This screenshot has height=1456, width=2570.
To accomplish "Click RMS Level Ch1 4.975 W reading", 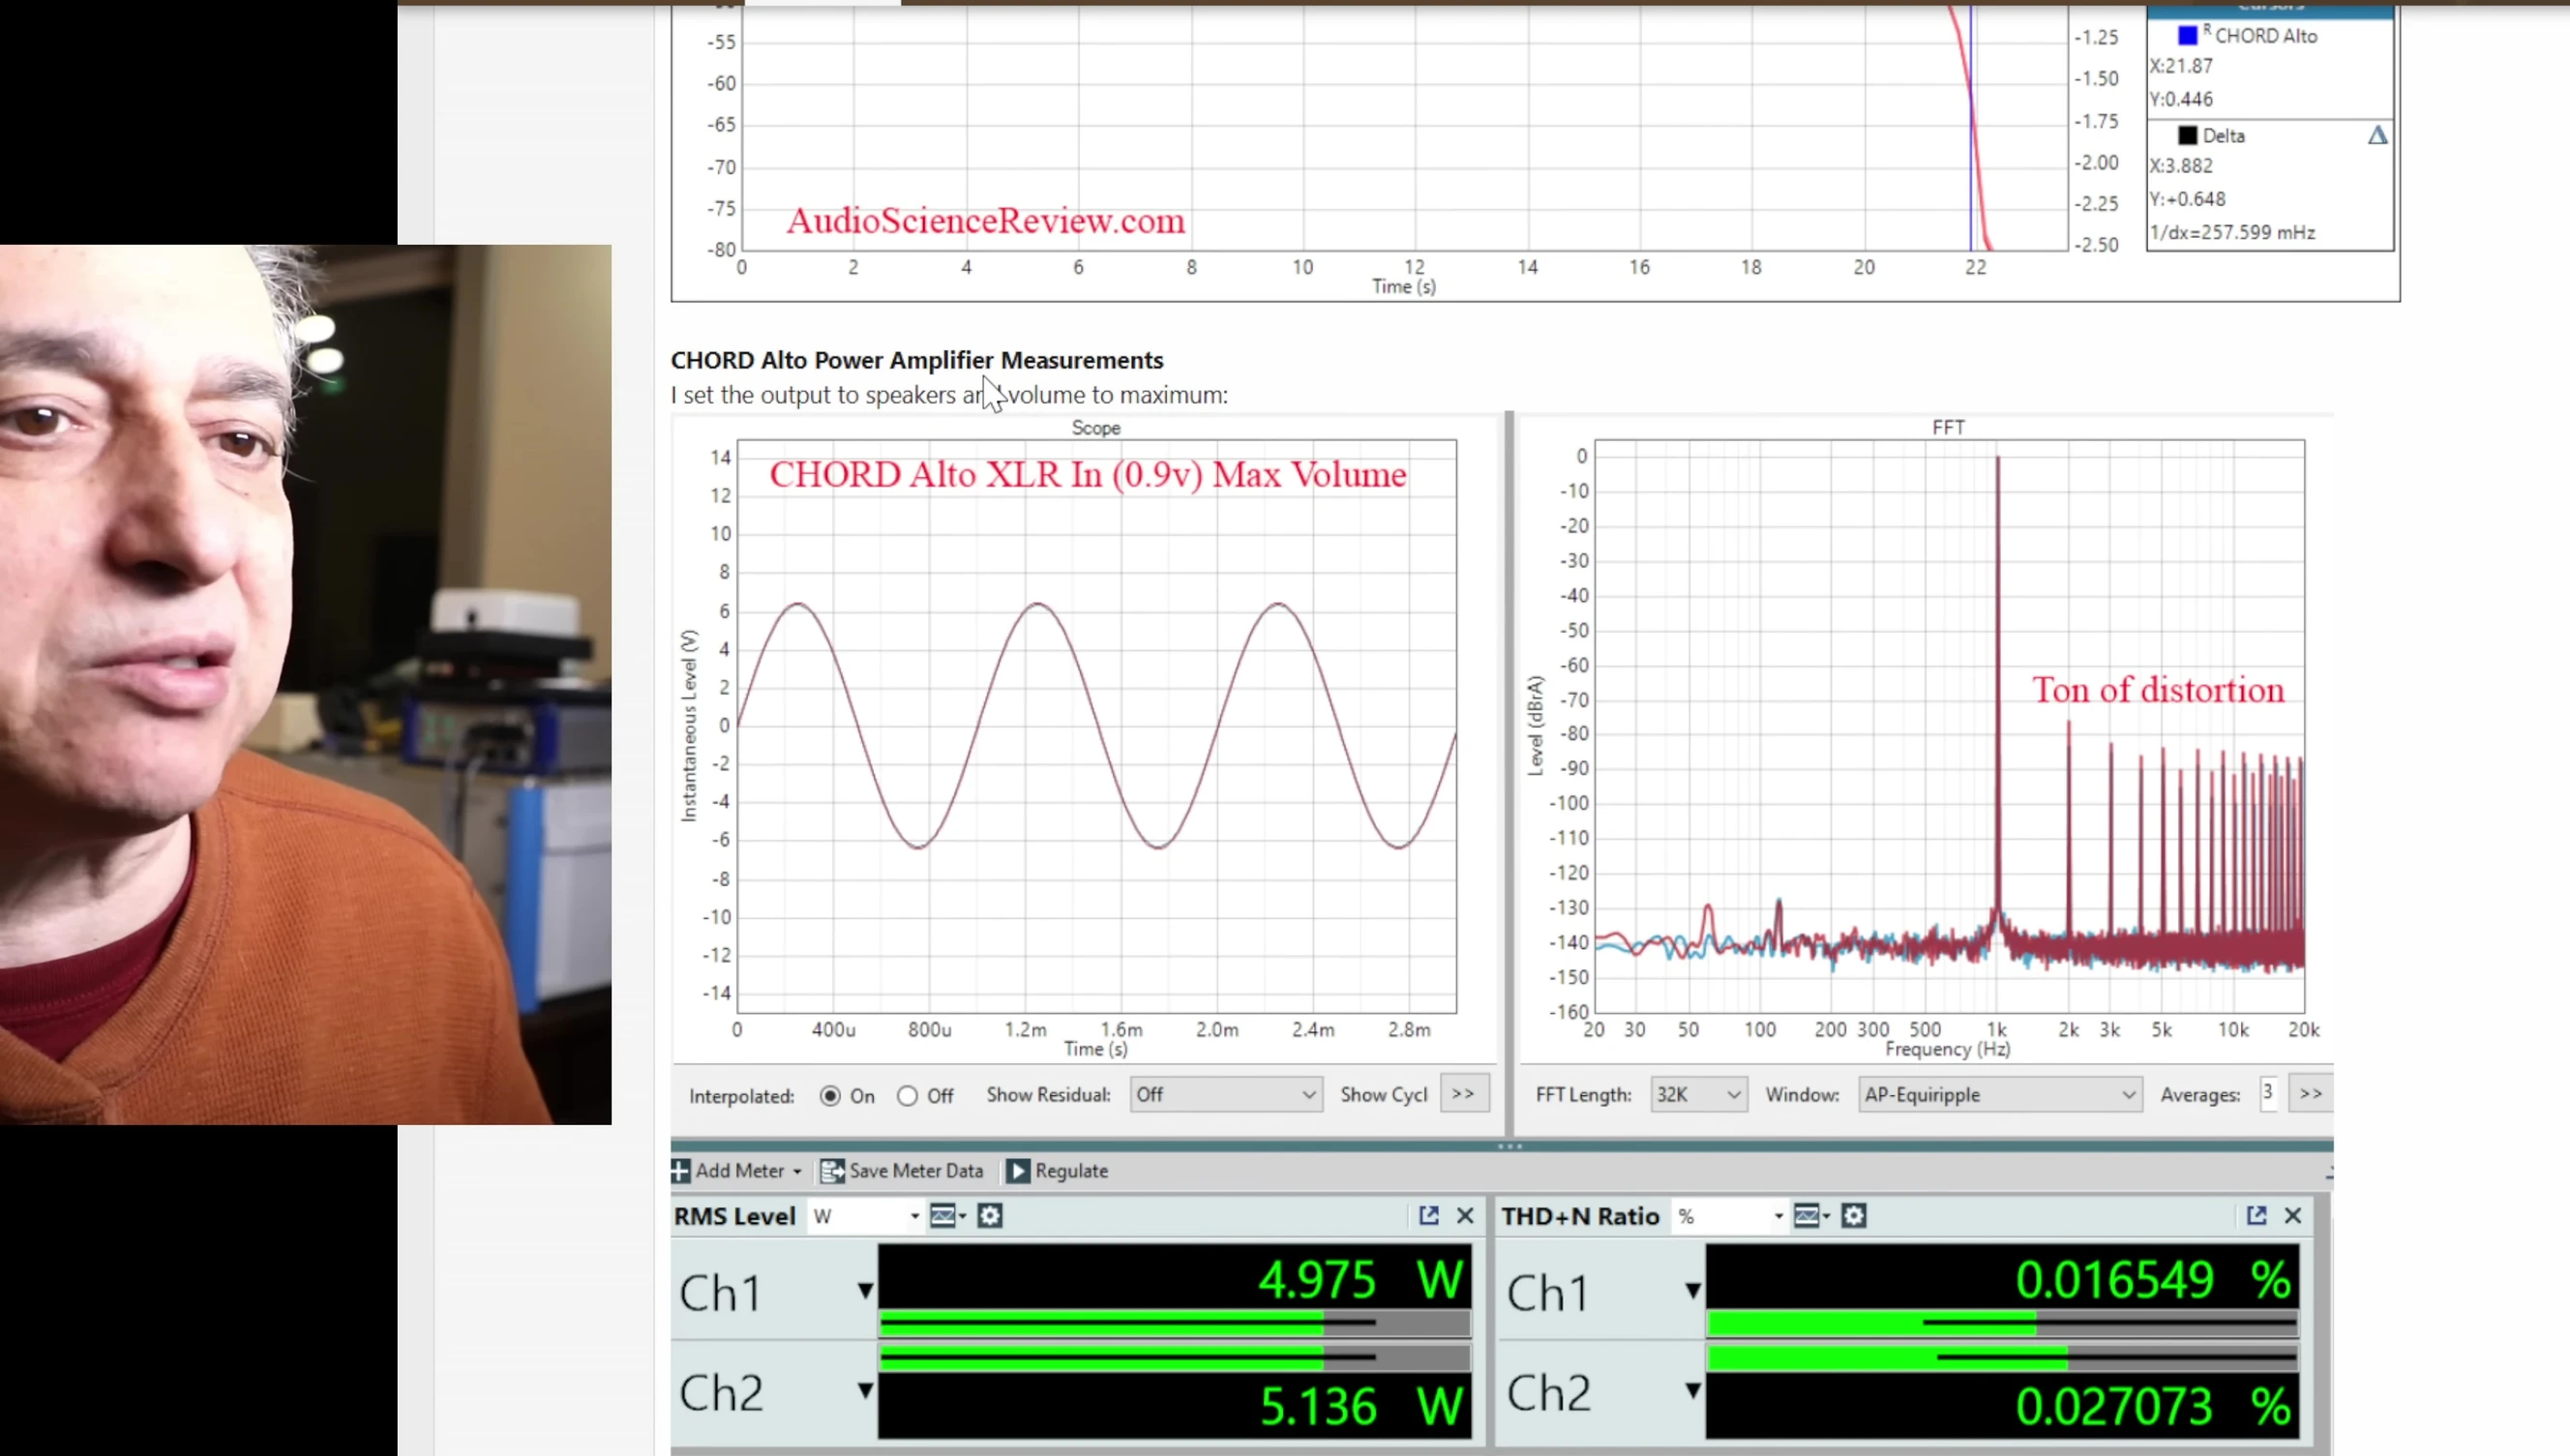I will (1174, 1278).
